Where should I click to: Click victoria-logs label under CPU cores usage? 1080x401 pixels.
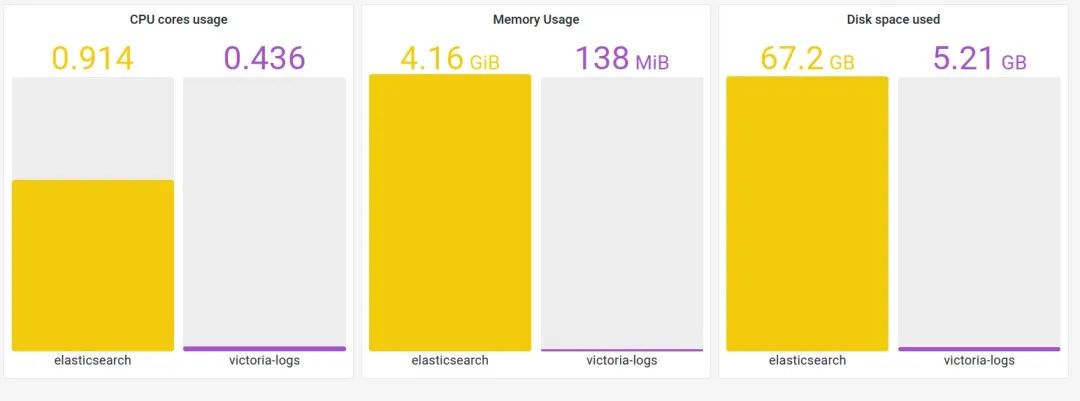coord(264,361)
